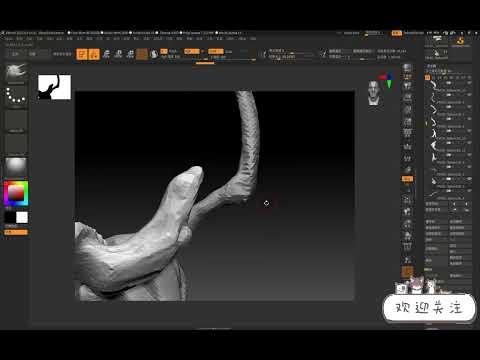
Task: Open the current brush selector thumbnail
Action: click(x=16, y=72)
